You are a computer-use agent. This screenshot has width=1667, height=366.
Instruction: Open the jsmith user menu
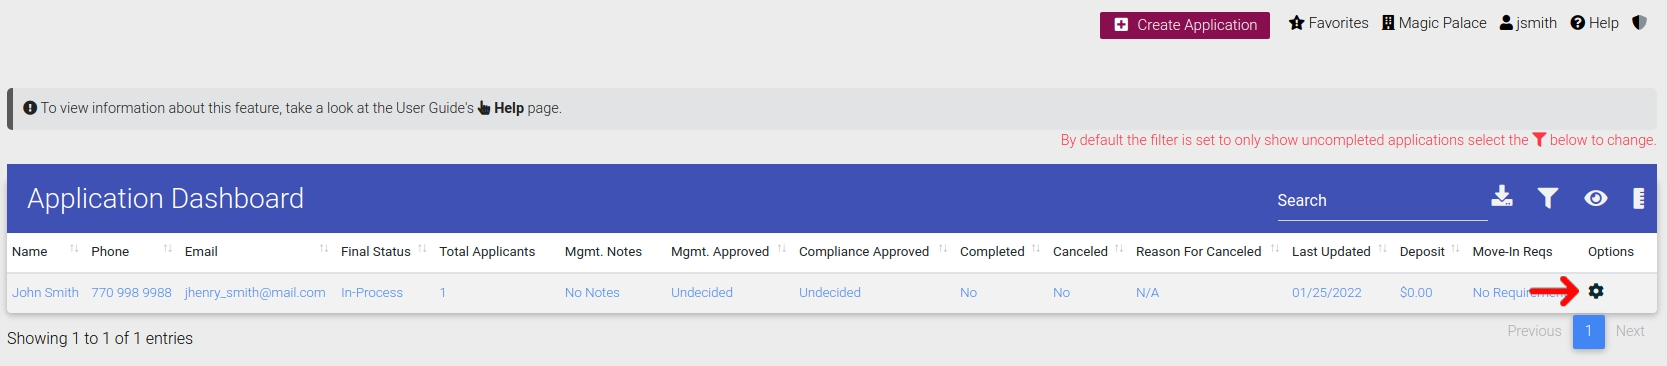[1528, 23]
